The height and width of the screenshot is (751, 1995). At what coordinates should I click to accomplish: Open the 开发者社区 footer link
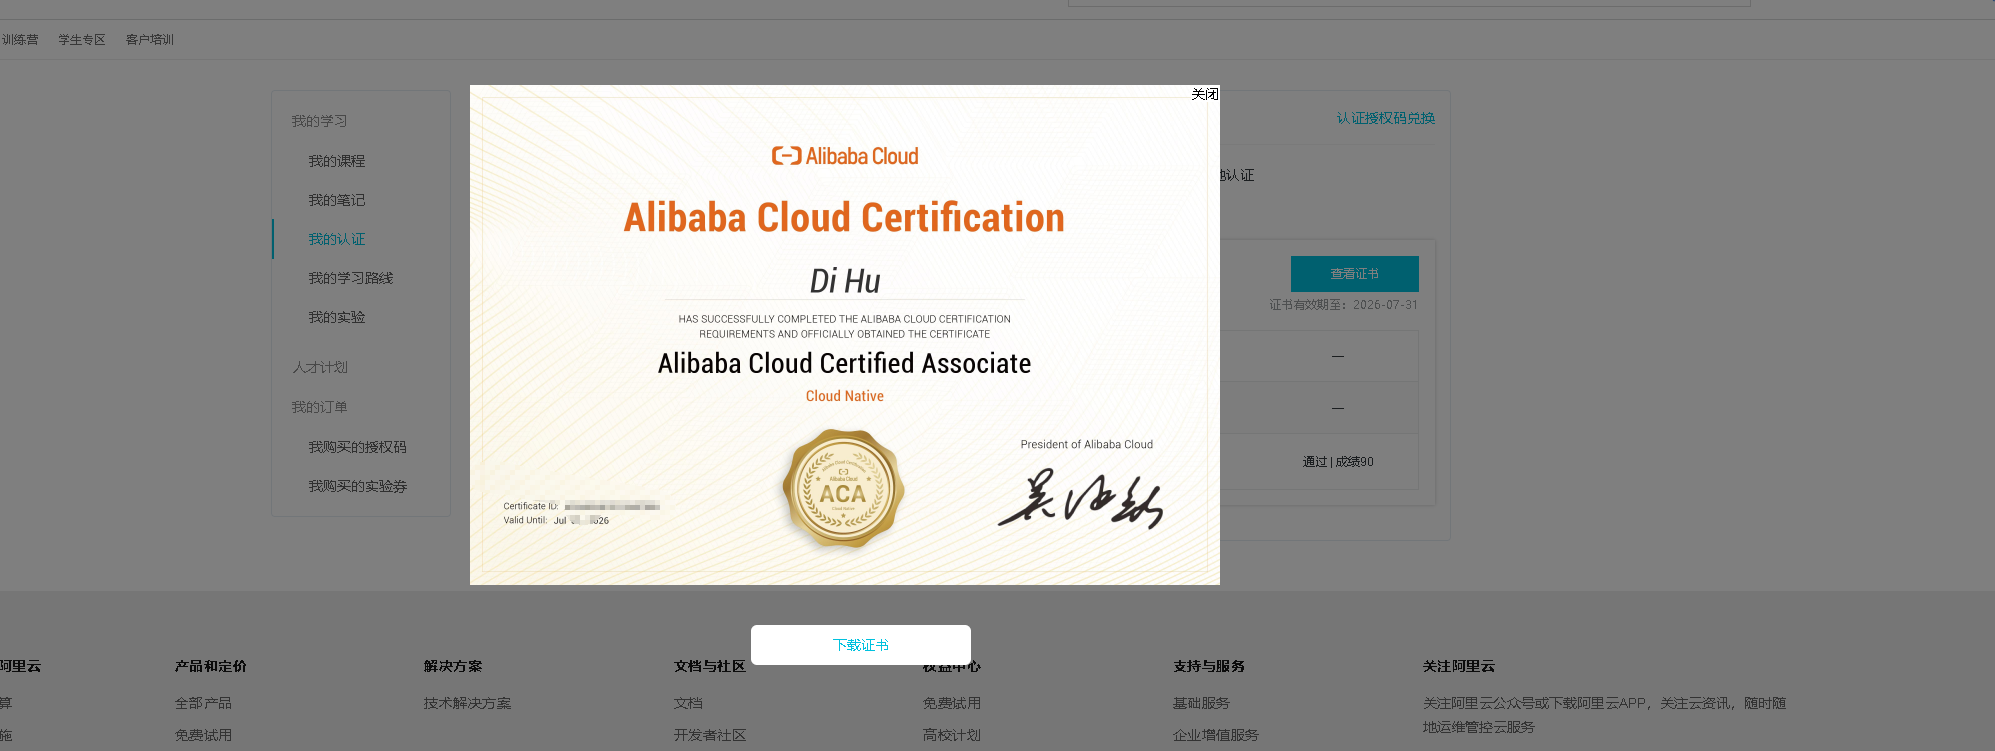click(710, 735)
